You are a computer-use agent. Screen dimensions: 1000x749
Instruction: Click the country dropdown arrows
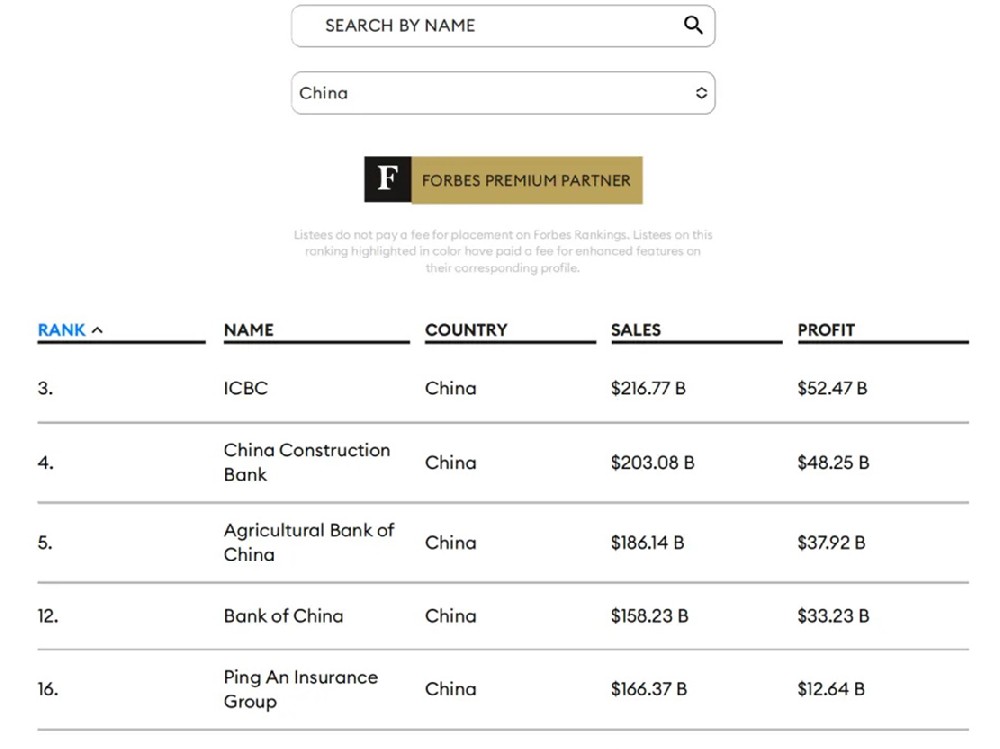point(701,93)
